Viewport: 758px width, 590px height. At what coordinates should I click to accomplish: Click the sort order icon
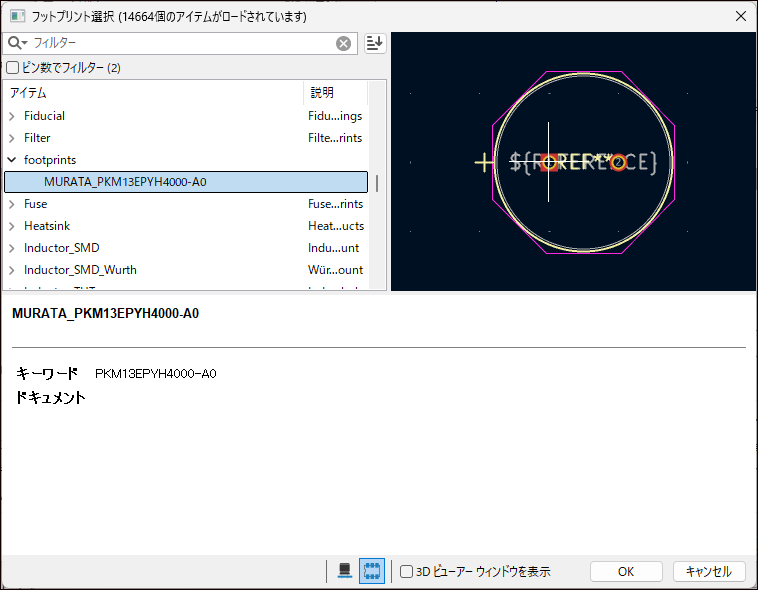point(375,43)
